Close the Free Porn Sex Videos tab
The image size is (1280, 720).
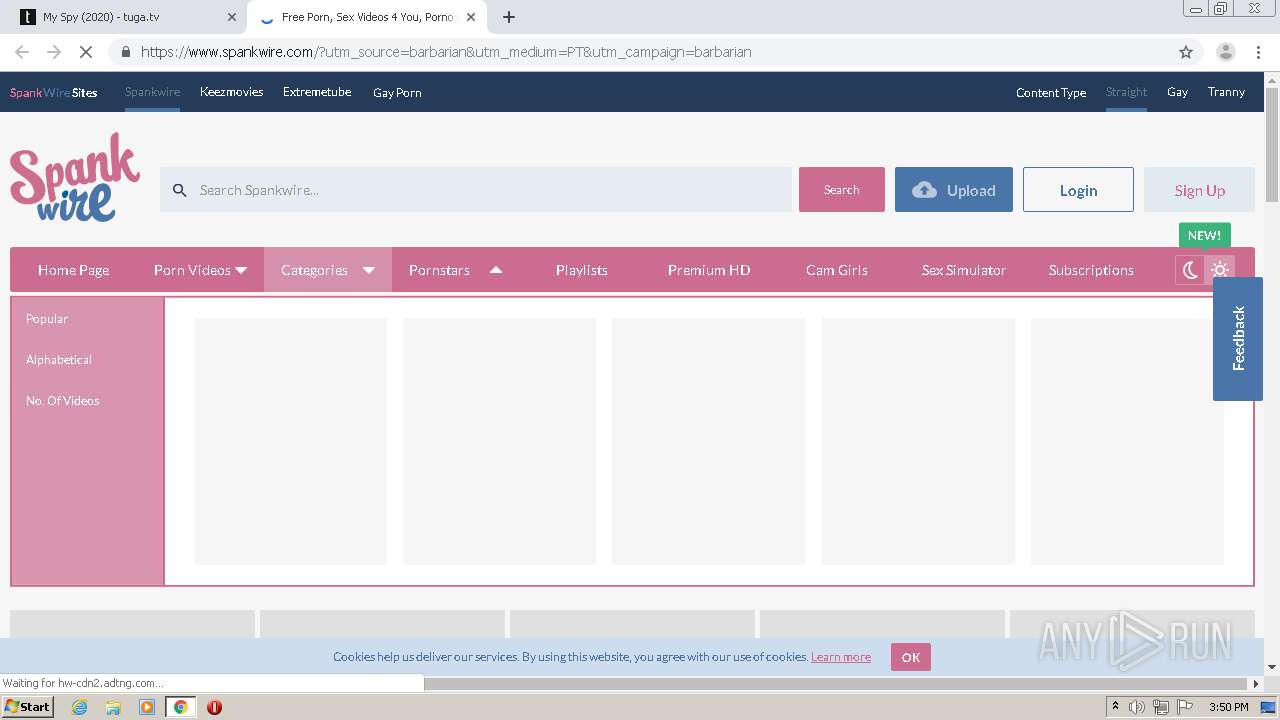click(x=471, y=17)
